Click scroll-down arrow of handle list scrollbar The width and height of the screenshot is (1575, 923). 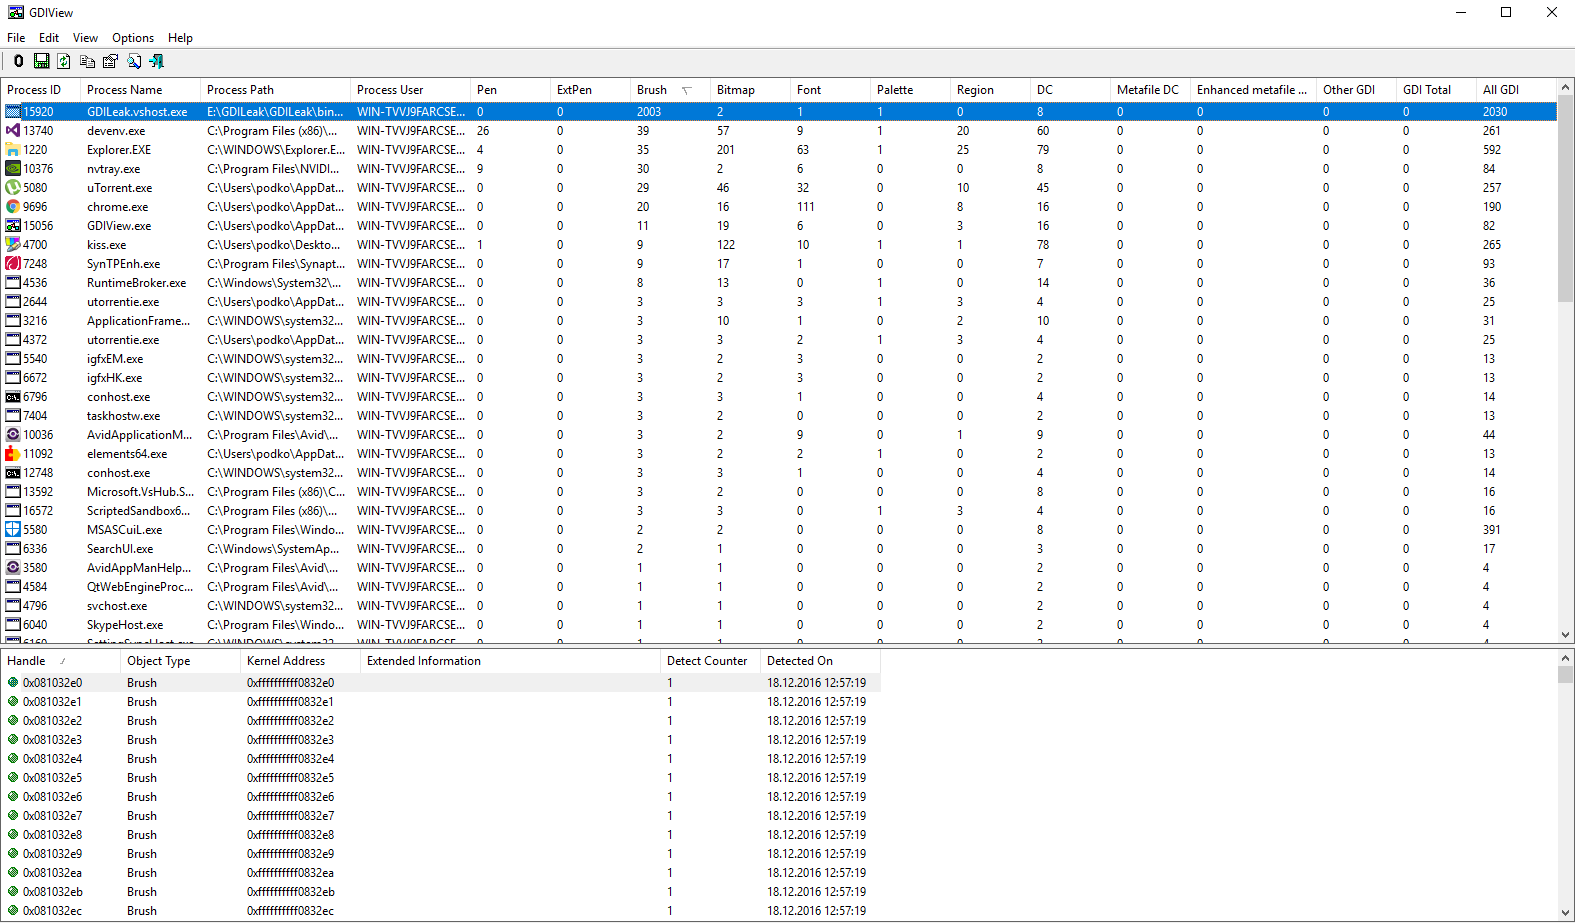pos(1565,912)
